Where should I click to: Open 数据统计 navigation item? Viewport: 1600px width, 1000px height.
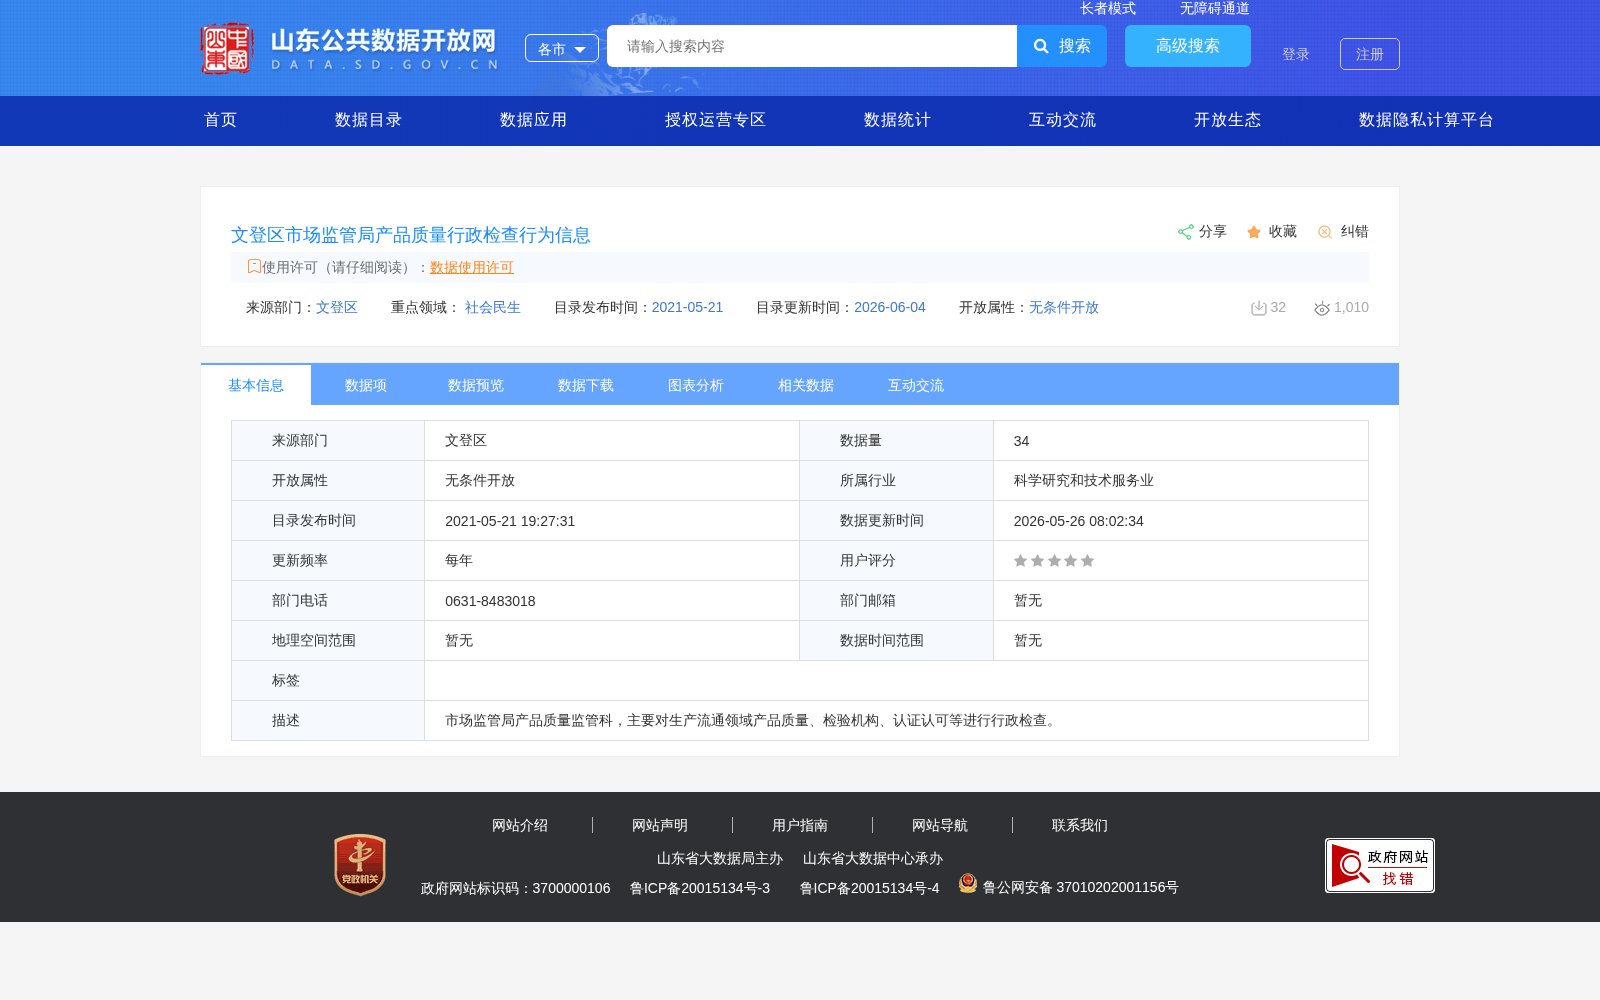(897, 120)
